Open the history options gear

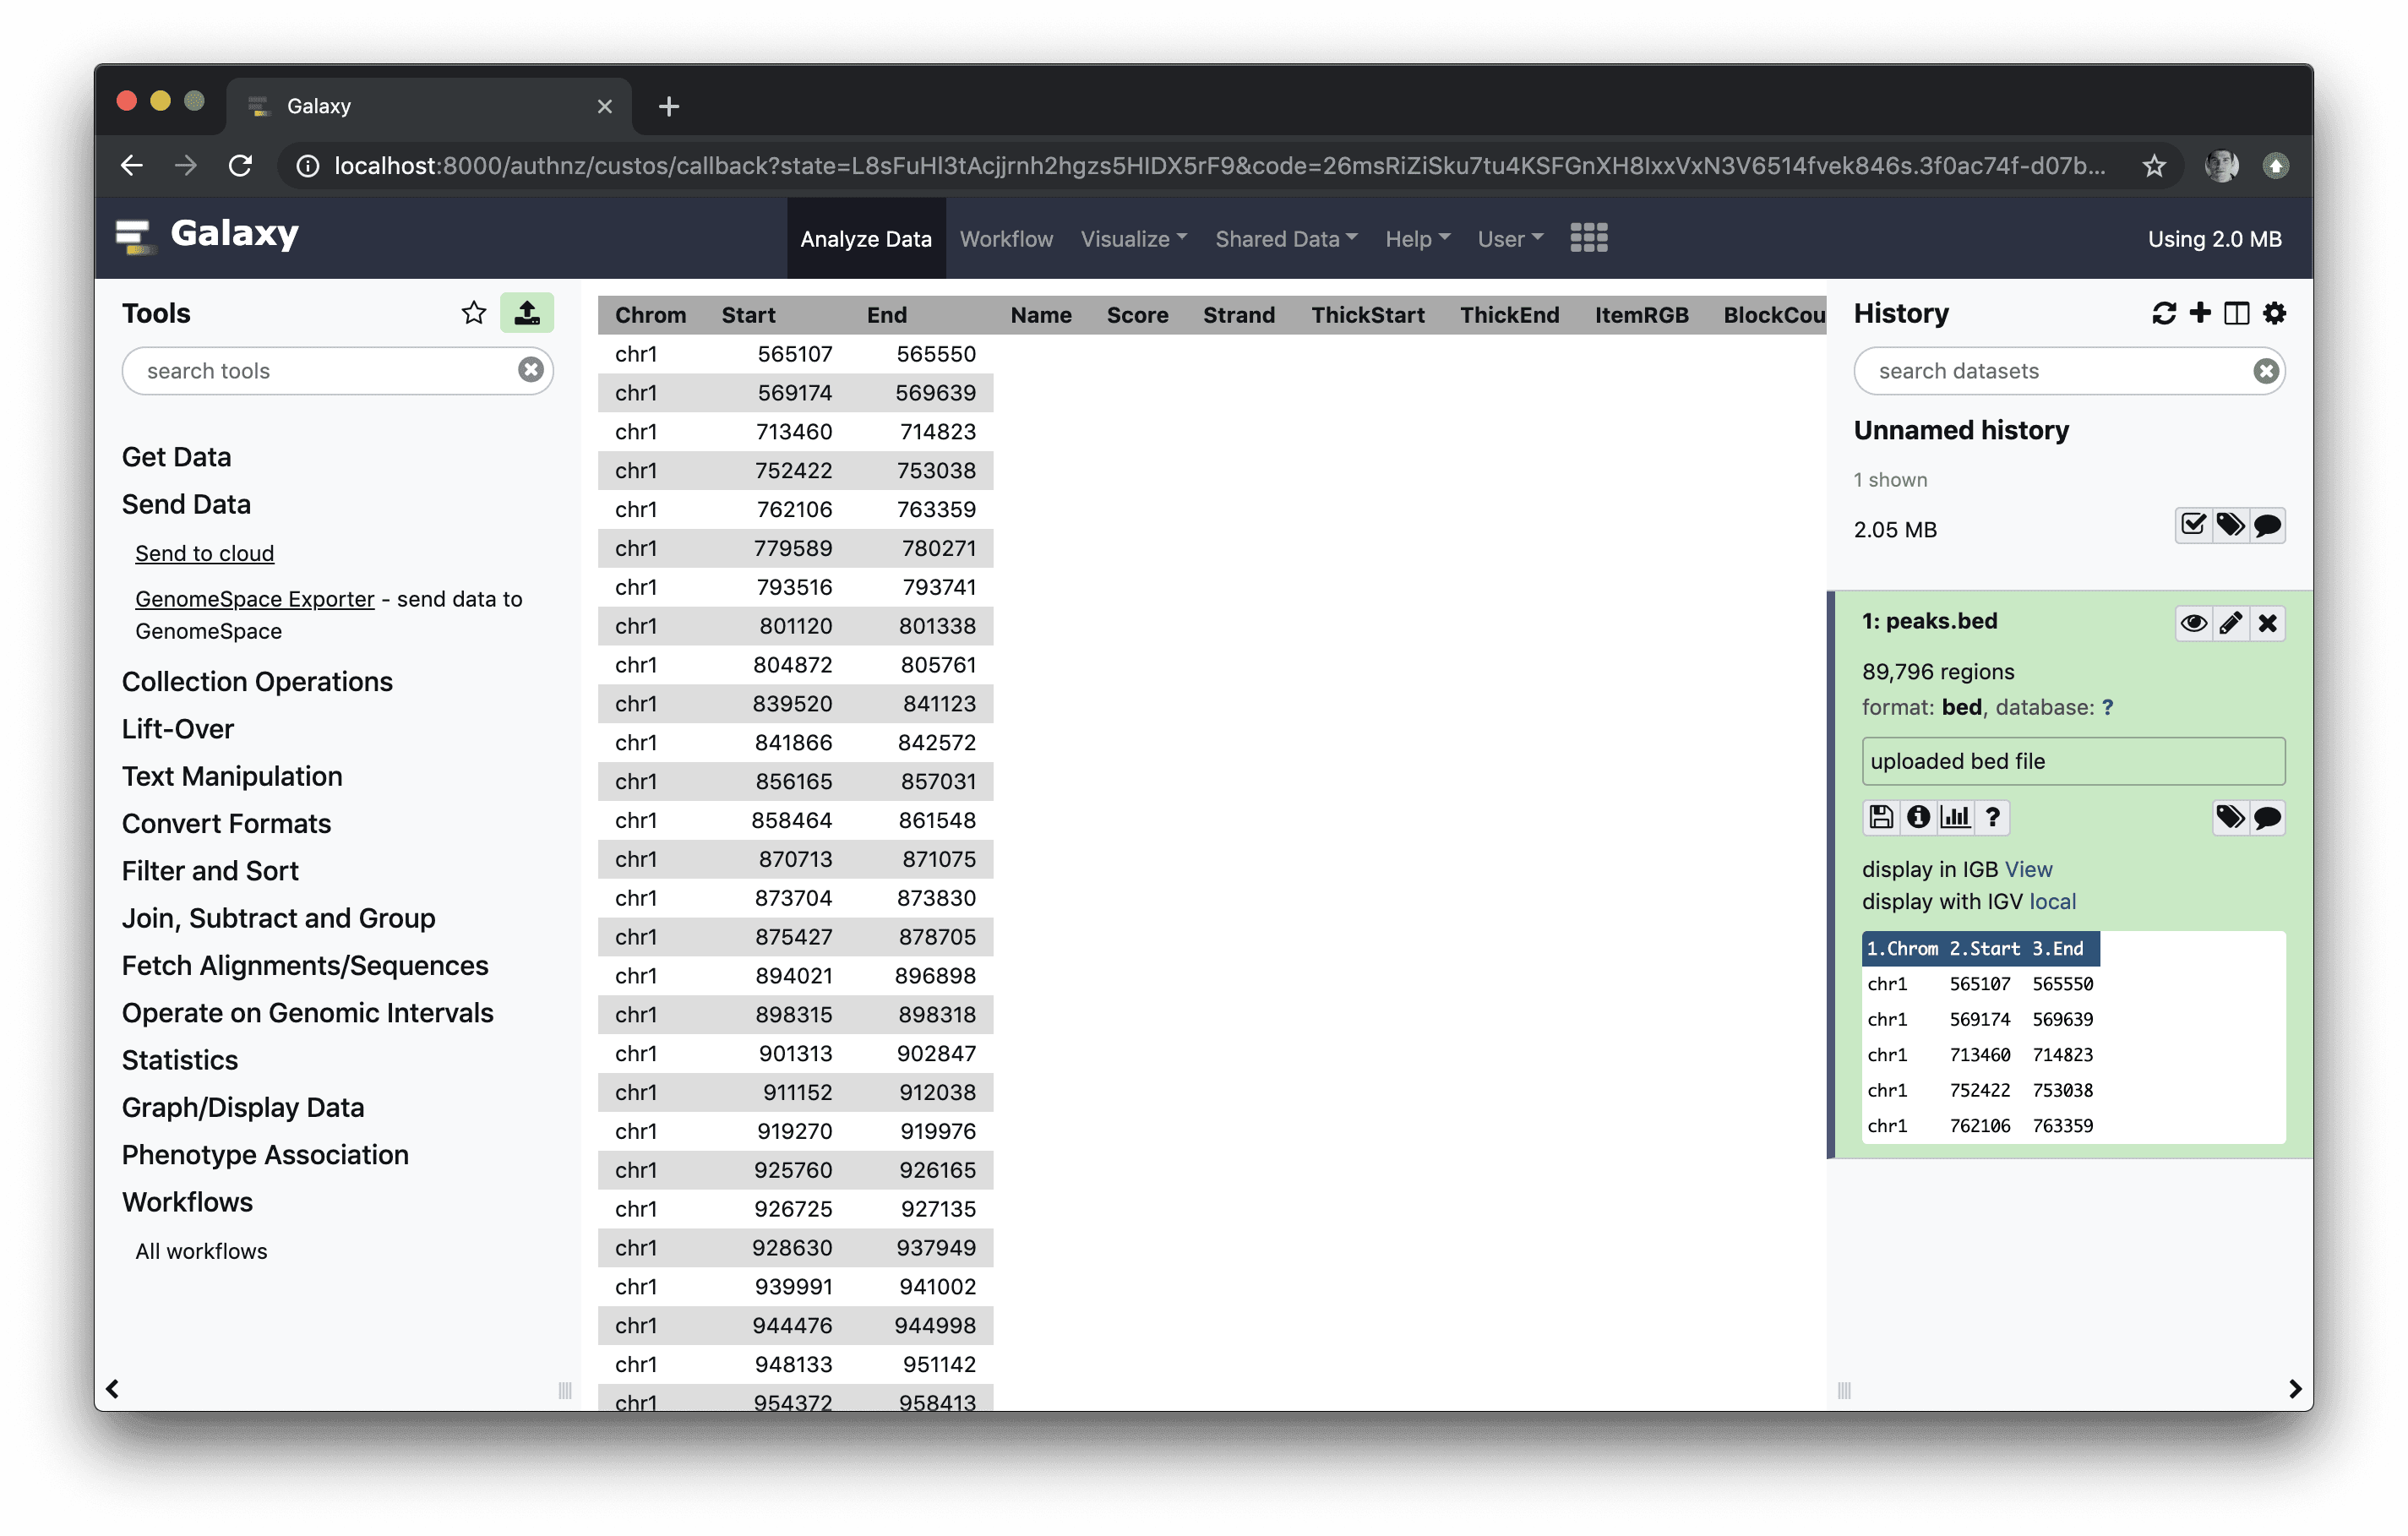coord(2274,313)
